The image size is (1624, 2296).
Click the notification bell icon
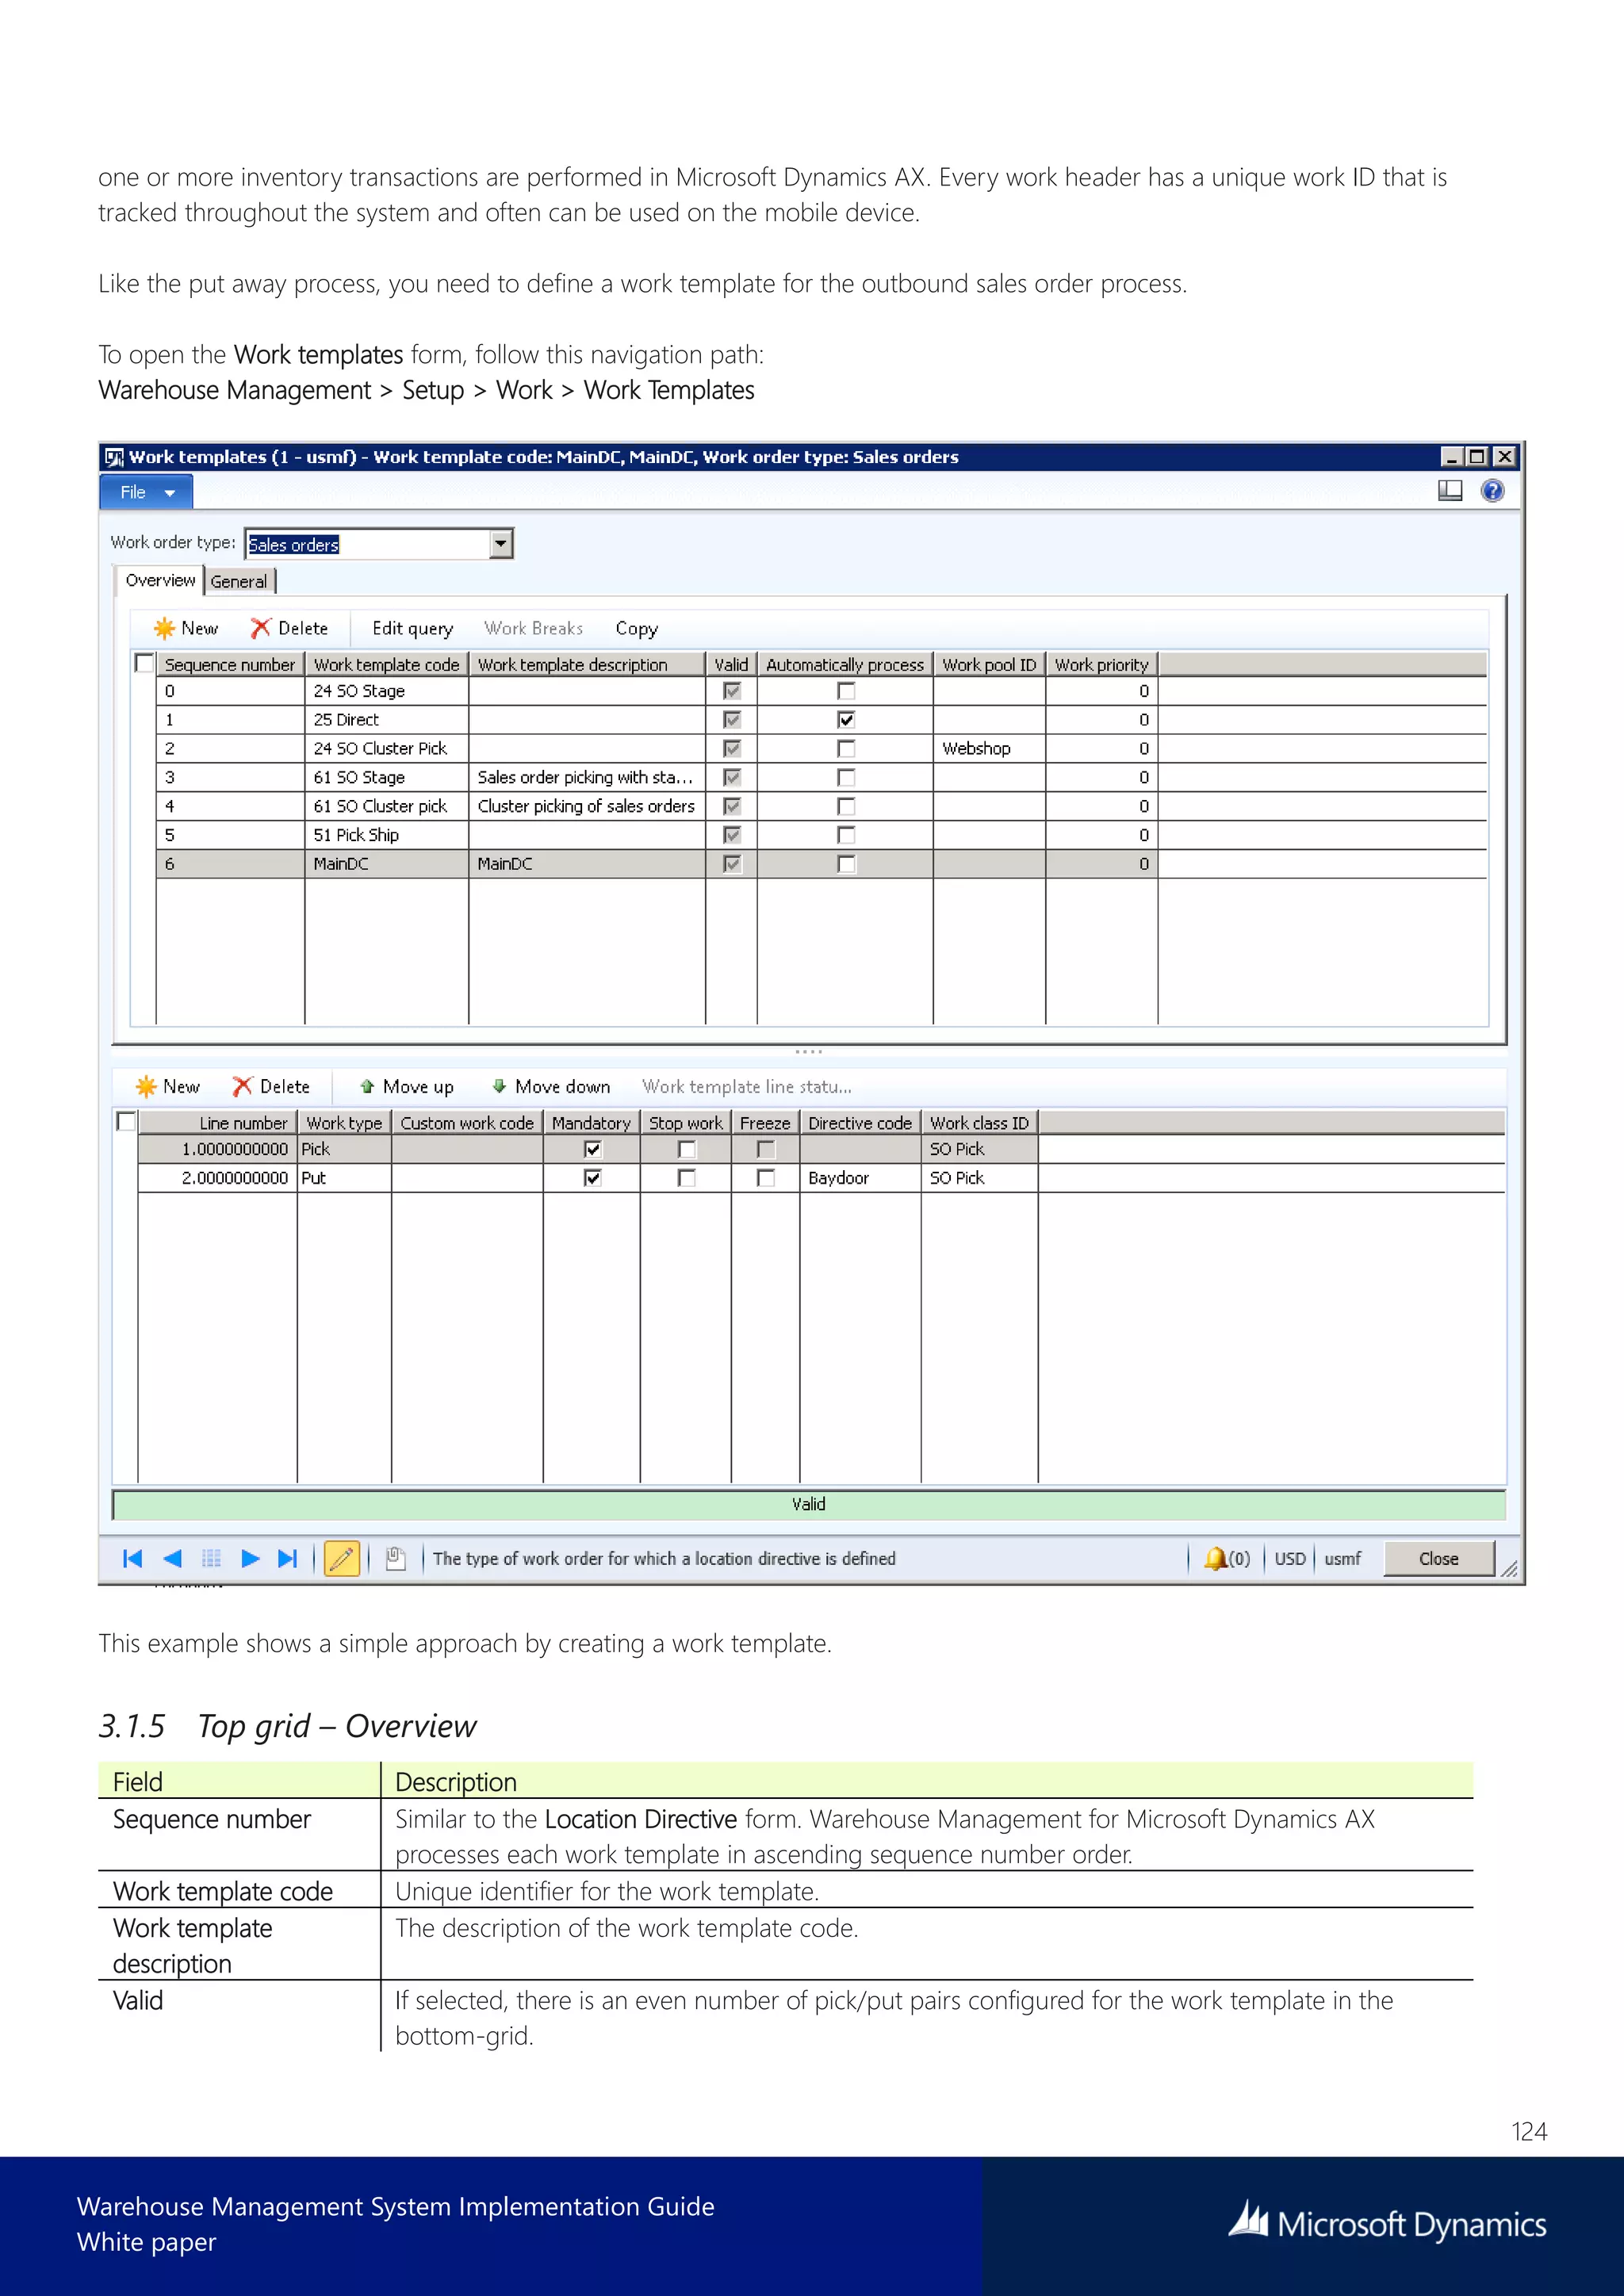click(1215, 1558)
